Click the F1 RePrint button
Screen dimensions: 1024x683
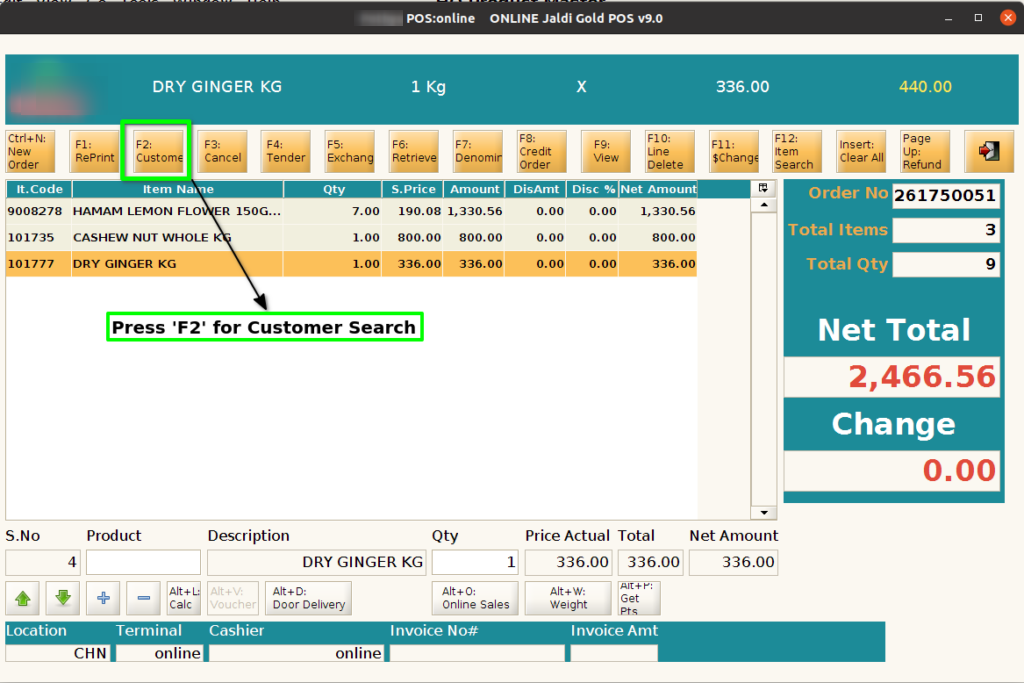point(94,151)
